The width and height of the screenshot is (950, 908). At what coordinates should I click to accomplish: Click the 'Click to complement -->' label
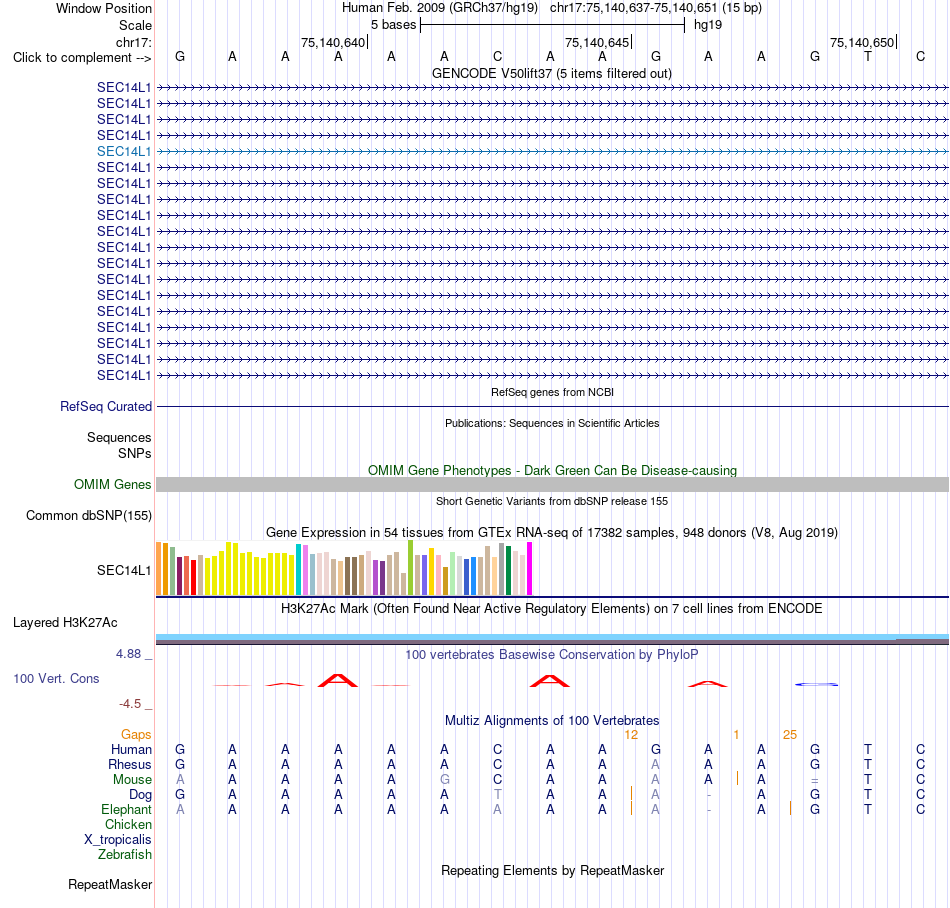point(82,58)
